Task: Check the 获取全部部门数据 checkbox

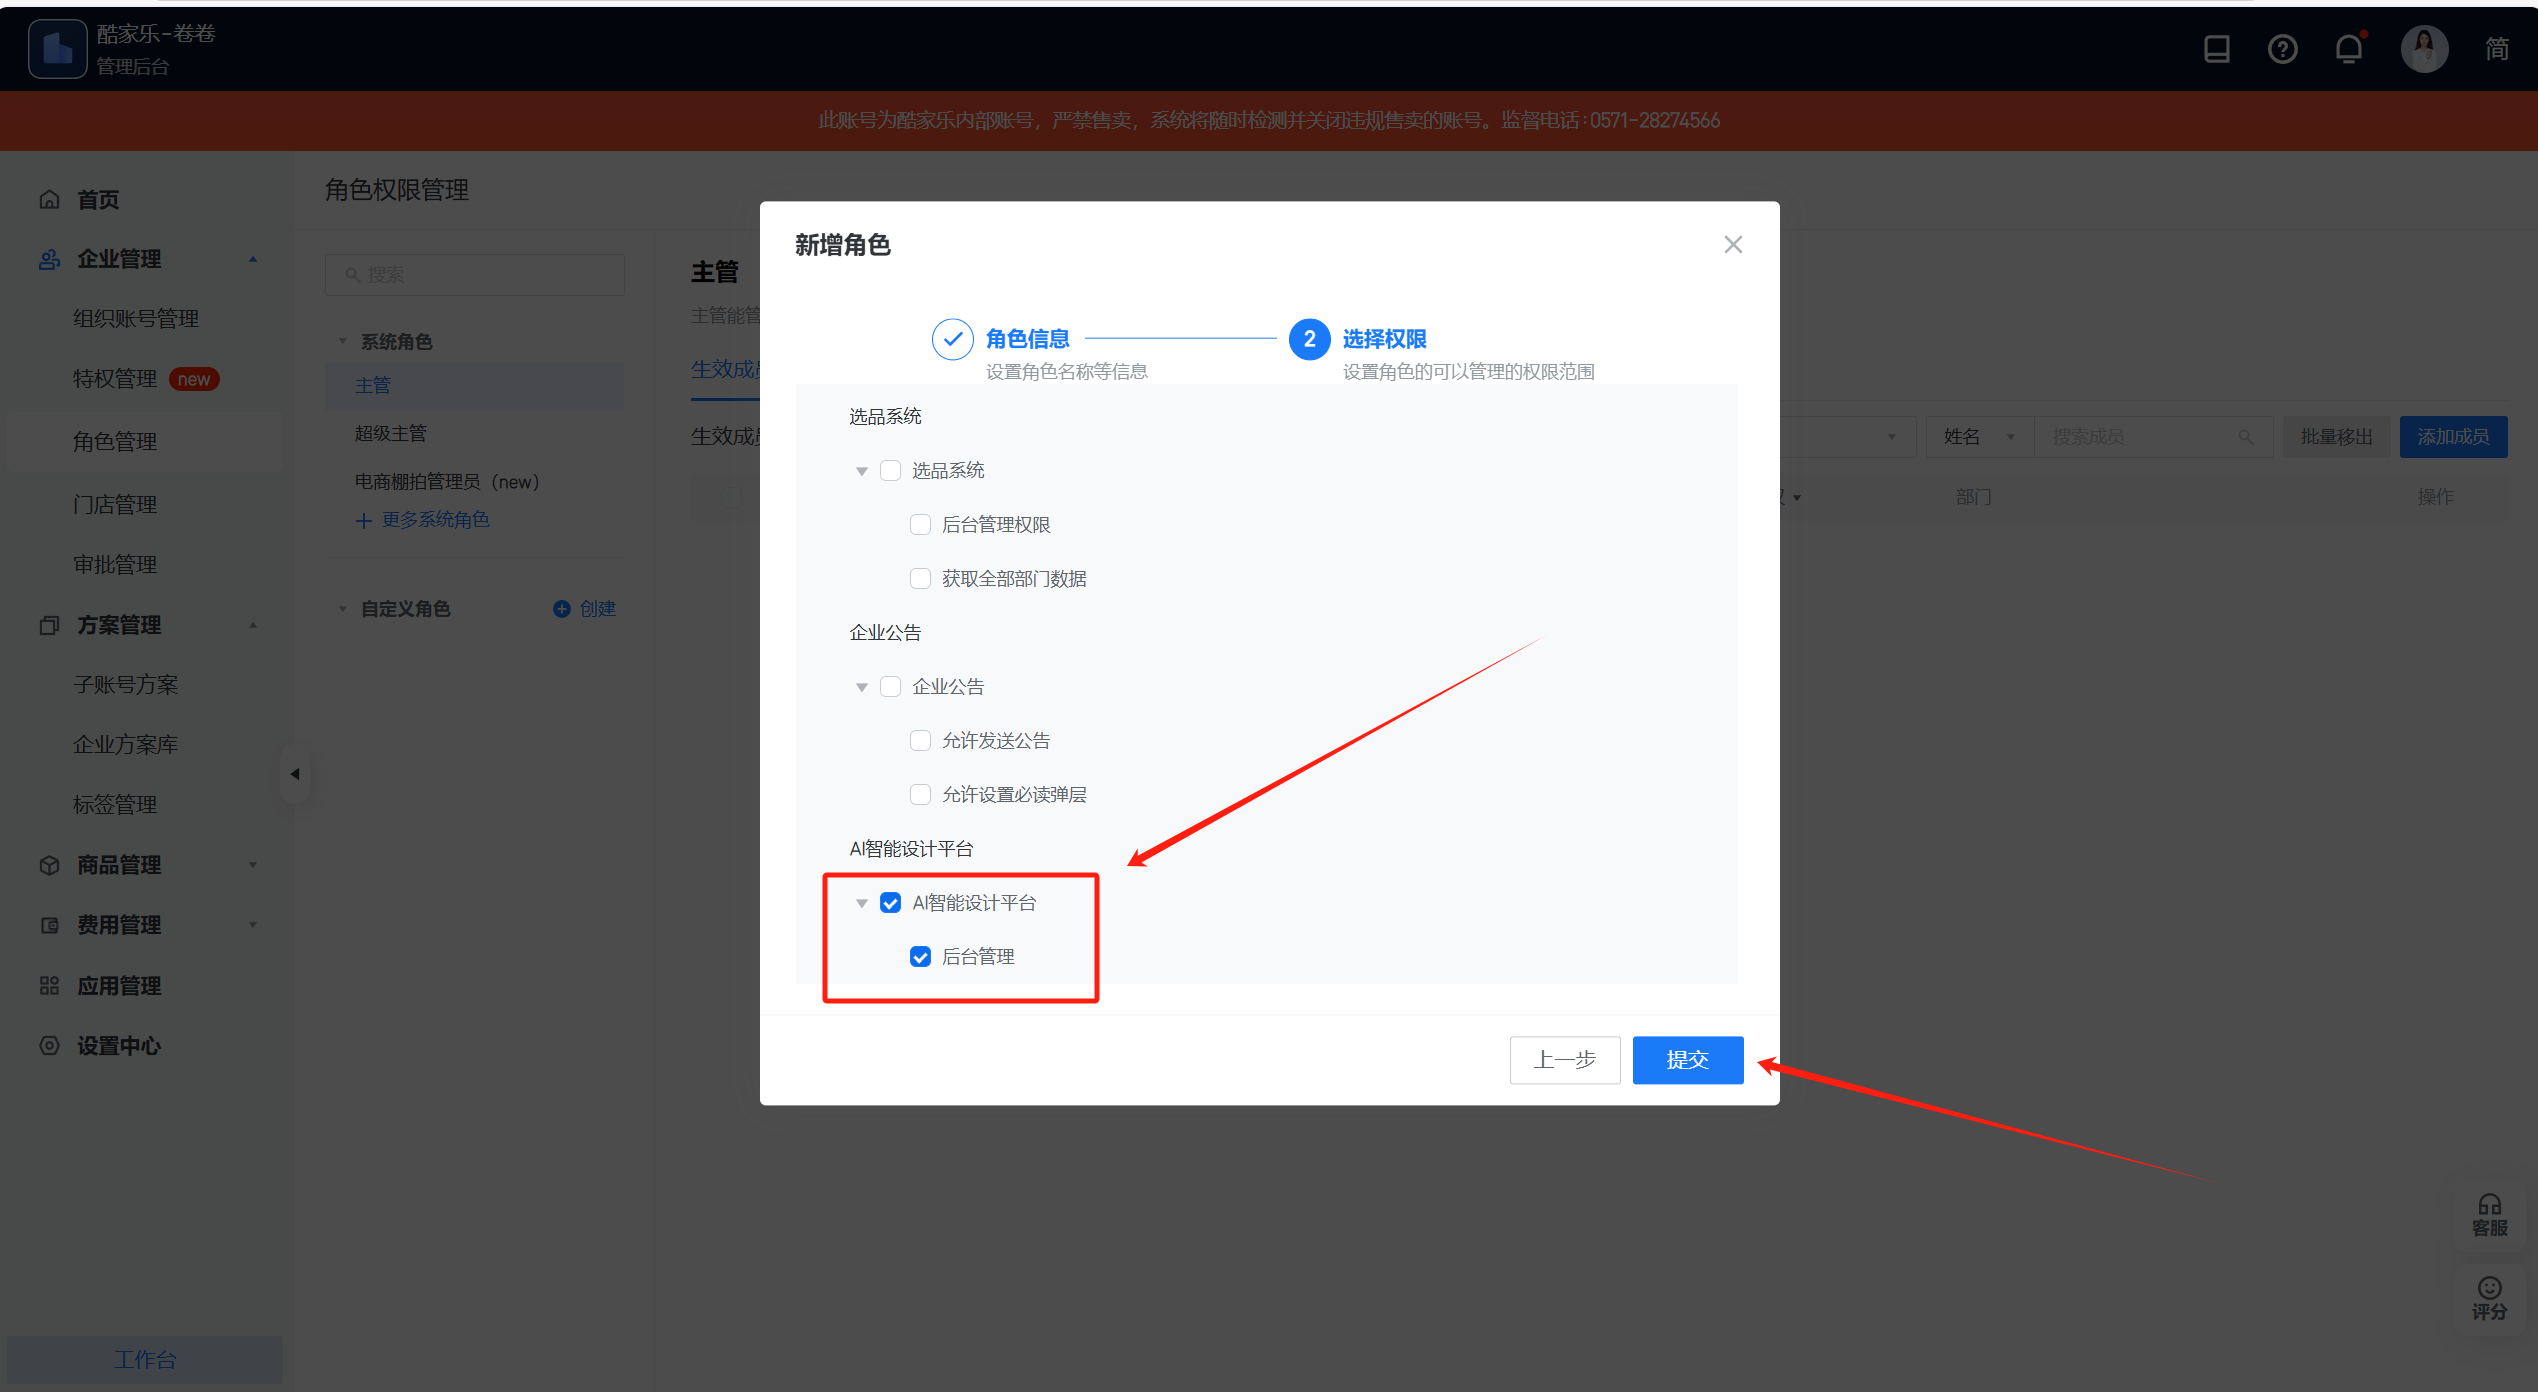Action: [x=920, y=579]
